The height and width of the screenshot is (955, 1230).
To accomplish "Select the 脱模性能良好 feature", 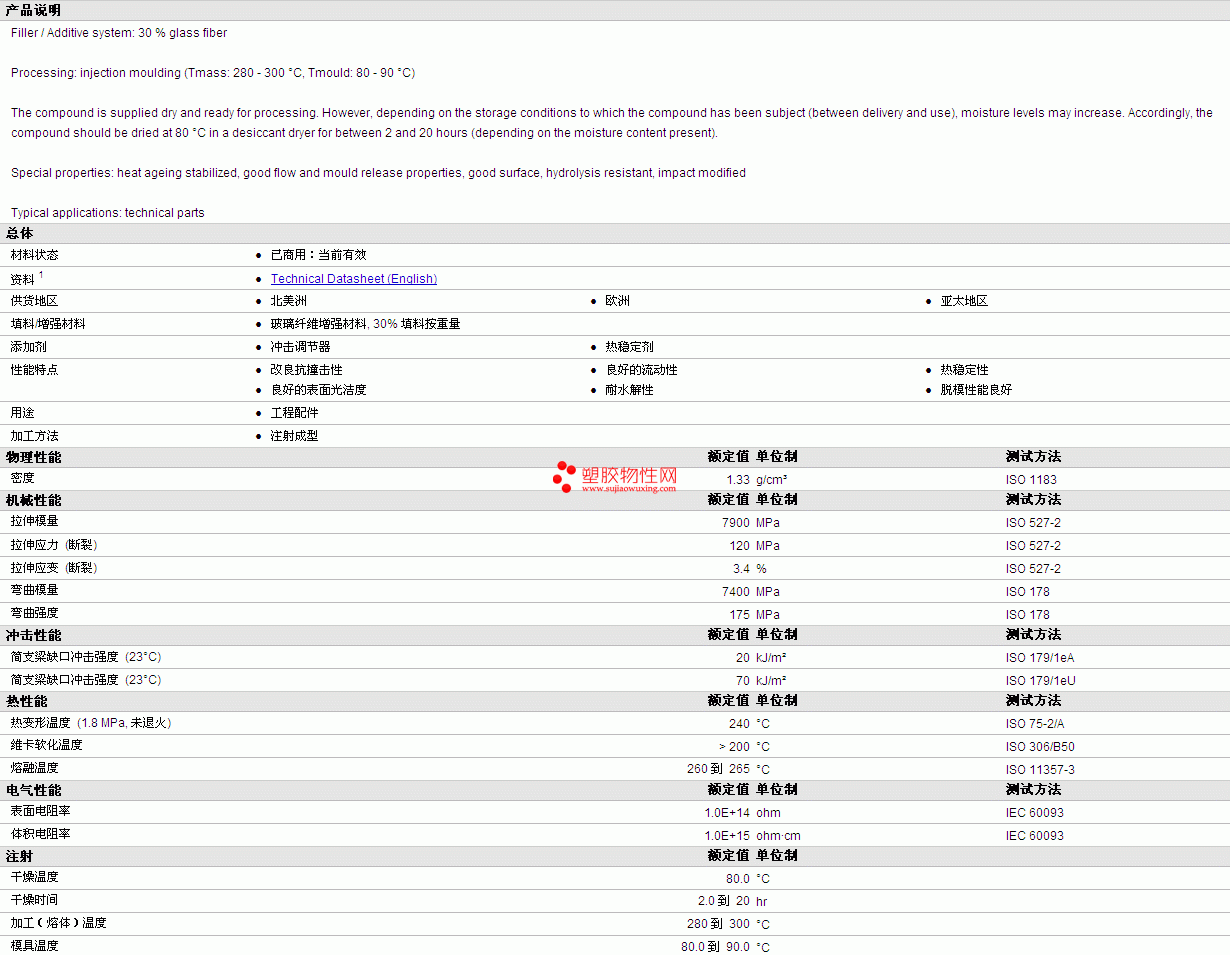I will (x=976, y=390).
